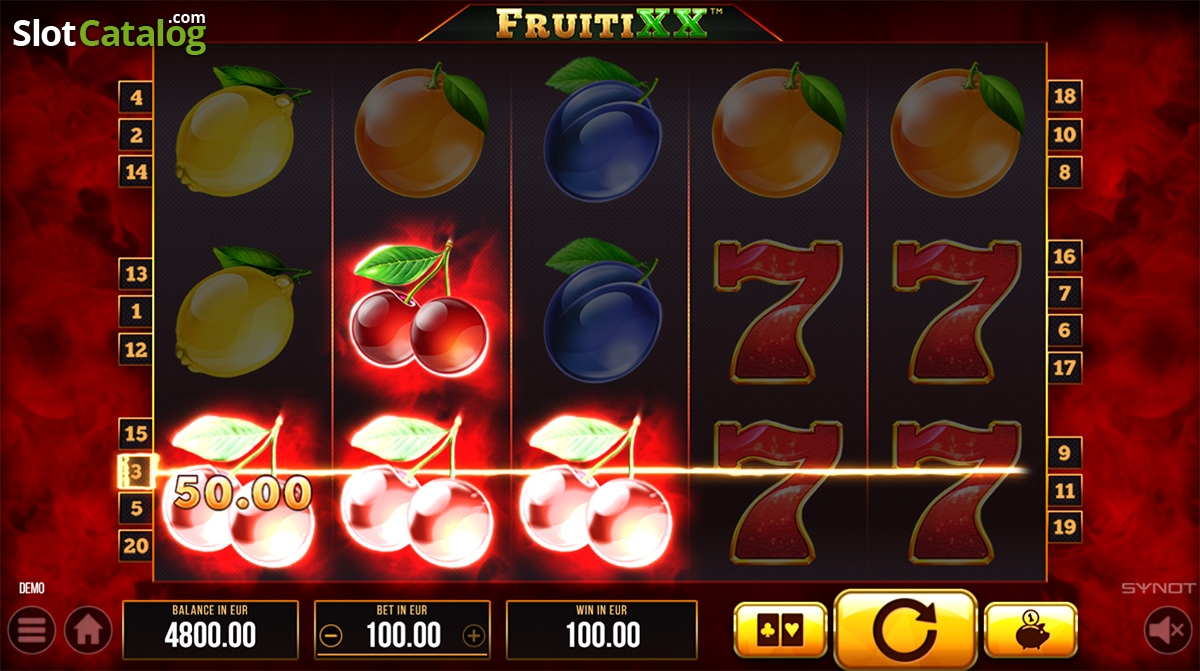Open the card gamble feature button
1200x671 pixels.
tap(780, 630)
